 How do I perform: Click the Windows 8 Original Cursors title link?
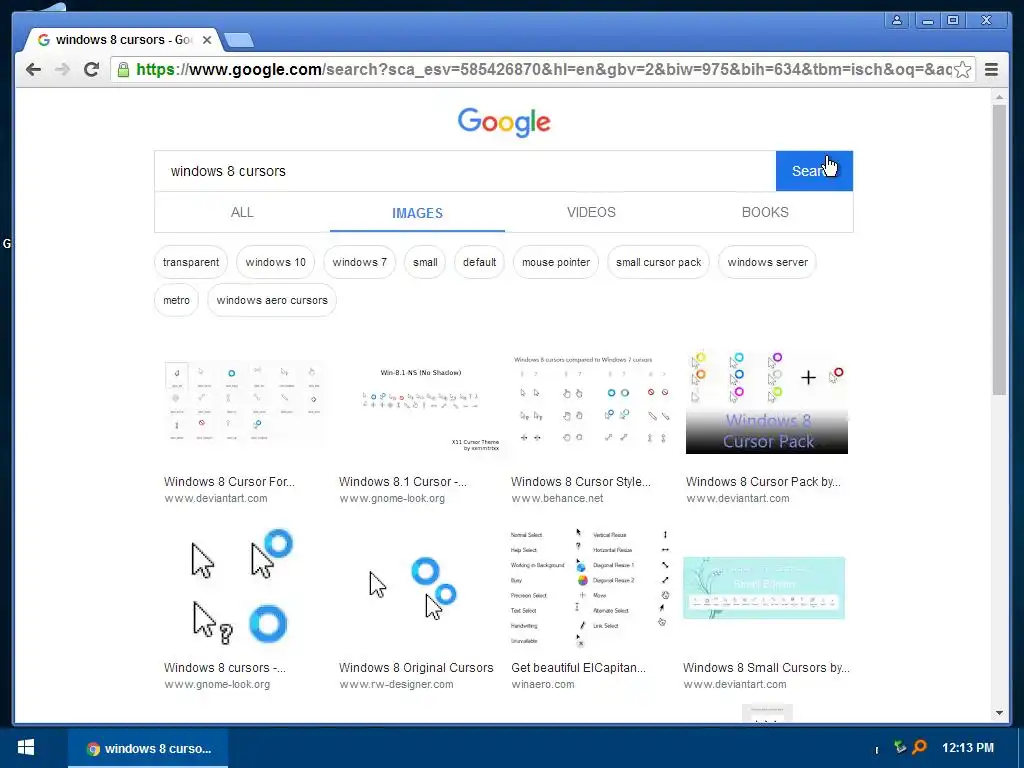[x=416, y=667]
